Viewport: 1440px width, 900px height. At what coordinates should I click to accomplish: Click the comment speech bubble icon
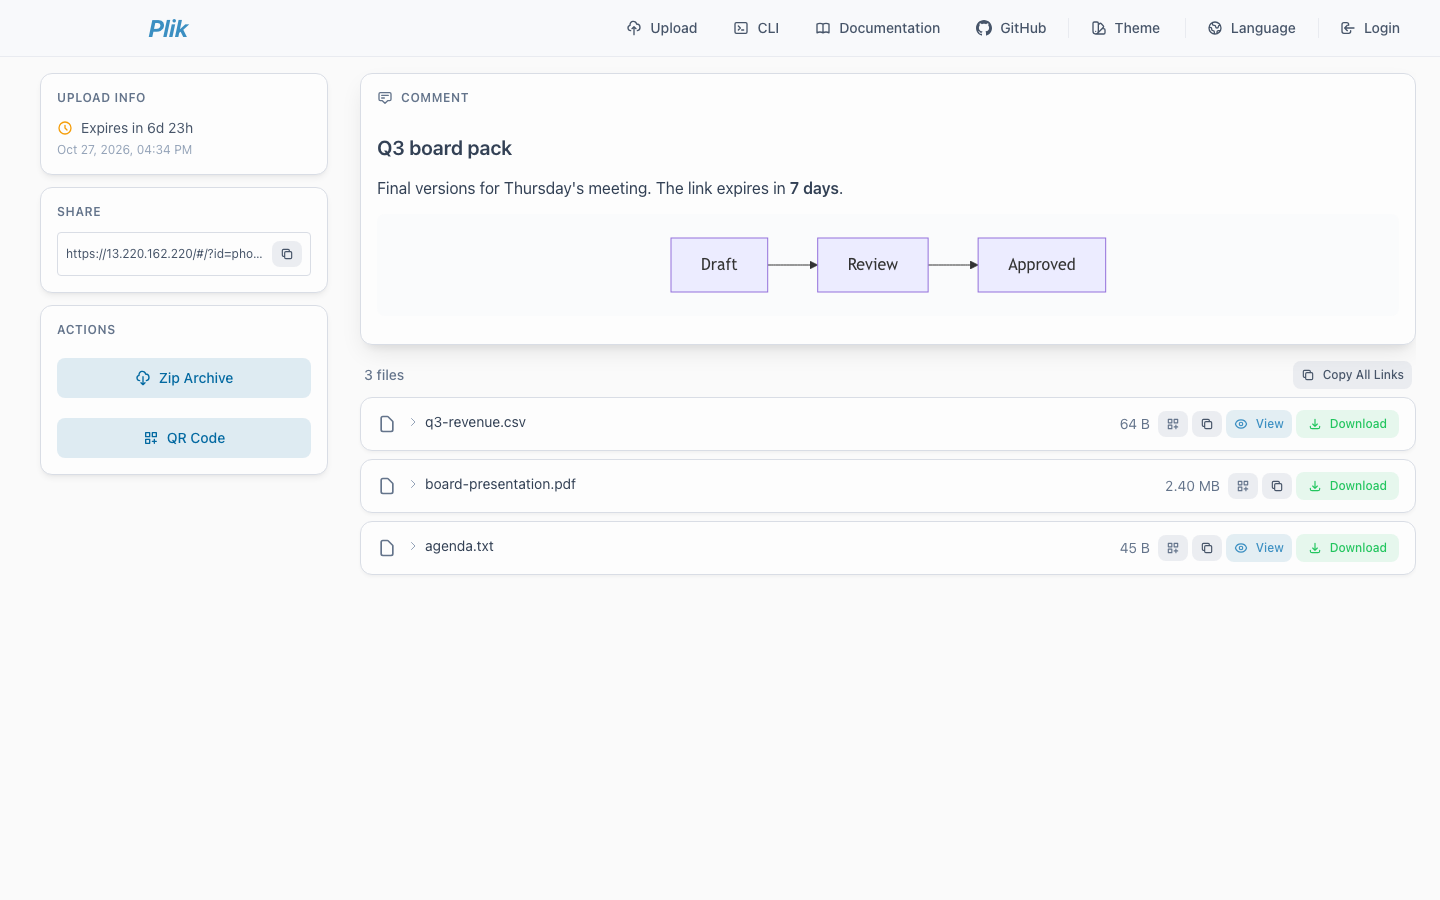385,98
